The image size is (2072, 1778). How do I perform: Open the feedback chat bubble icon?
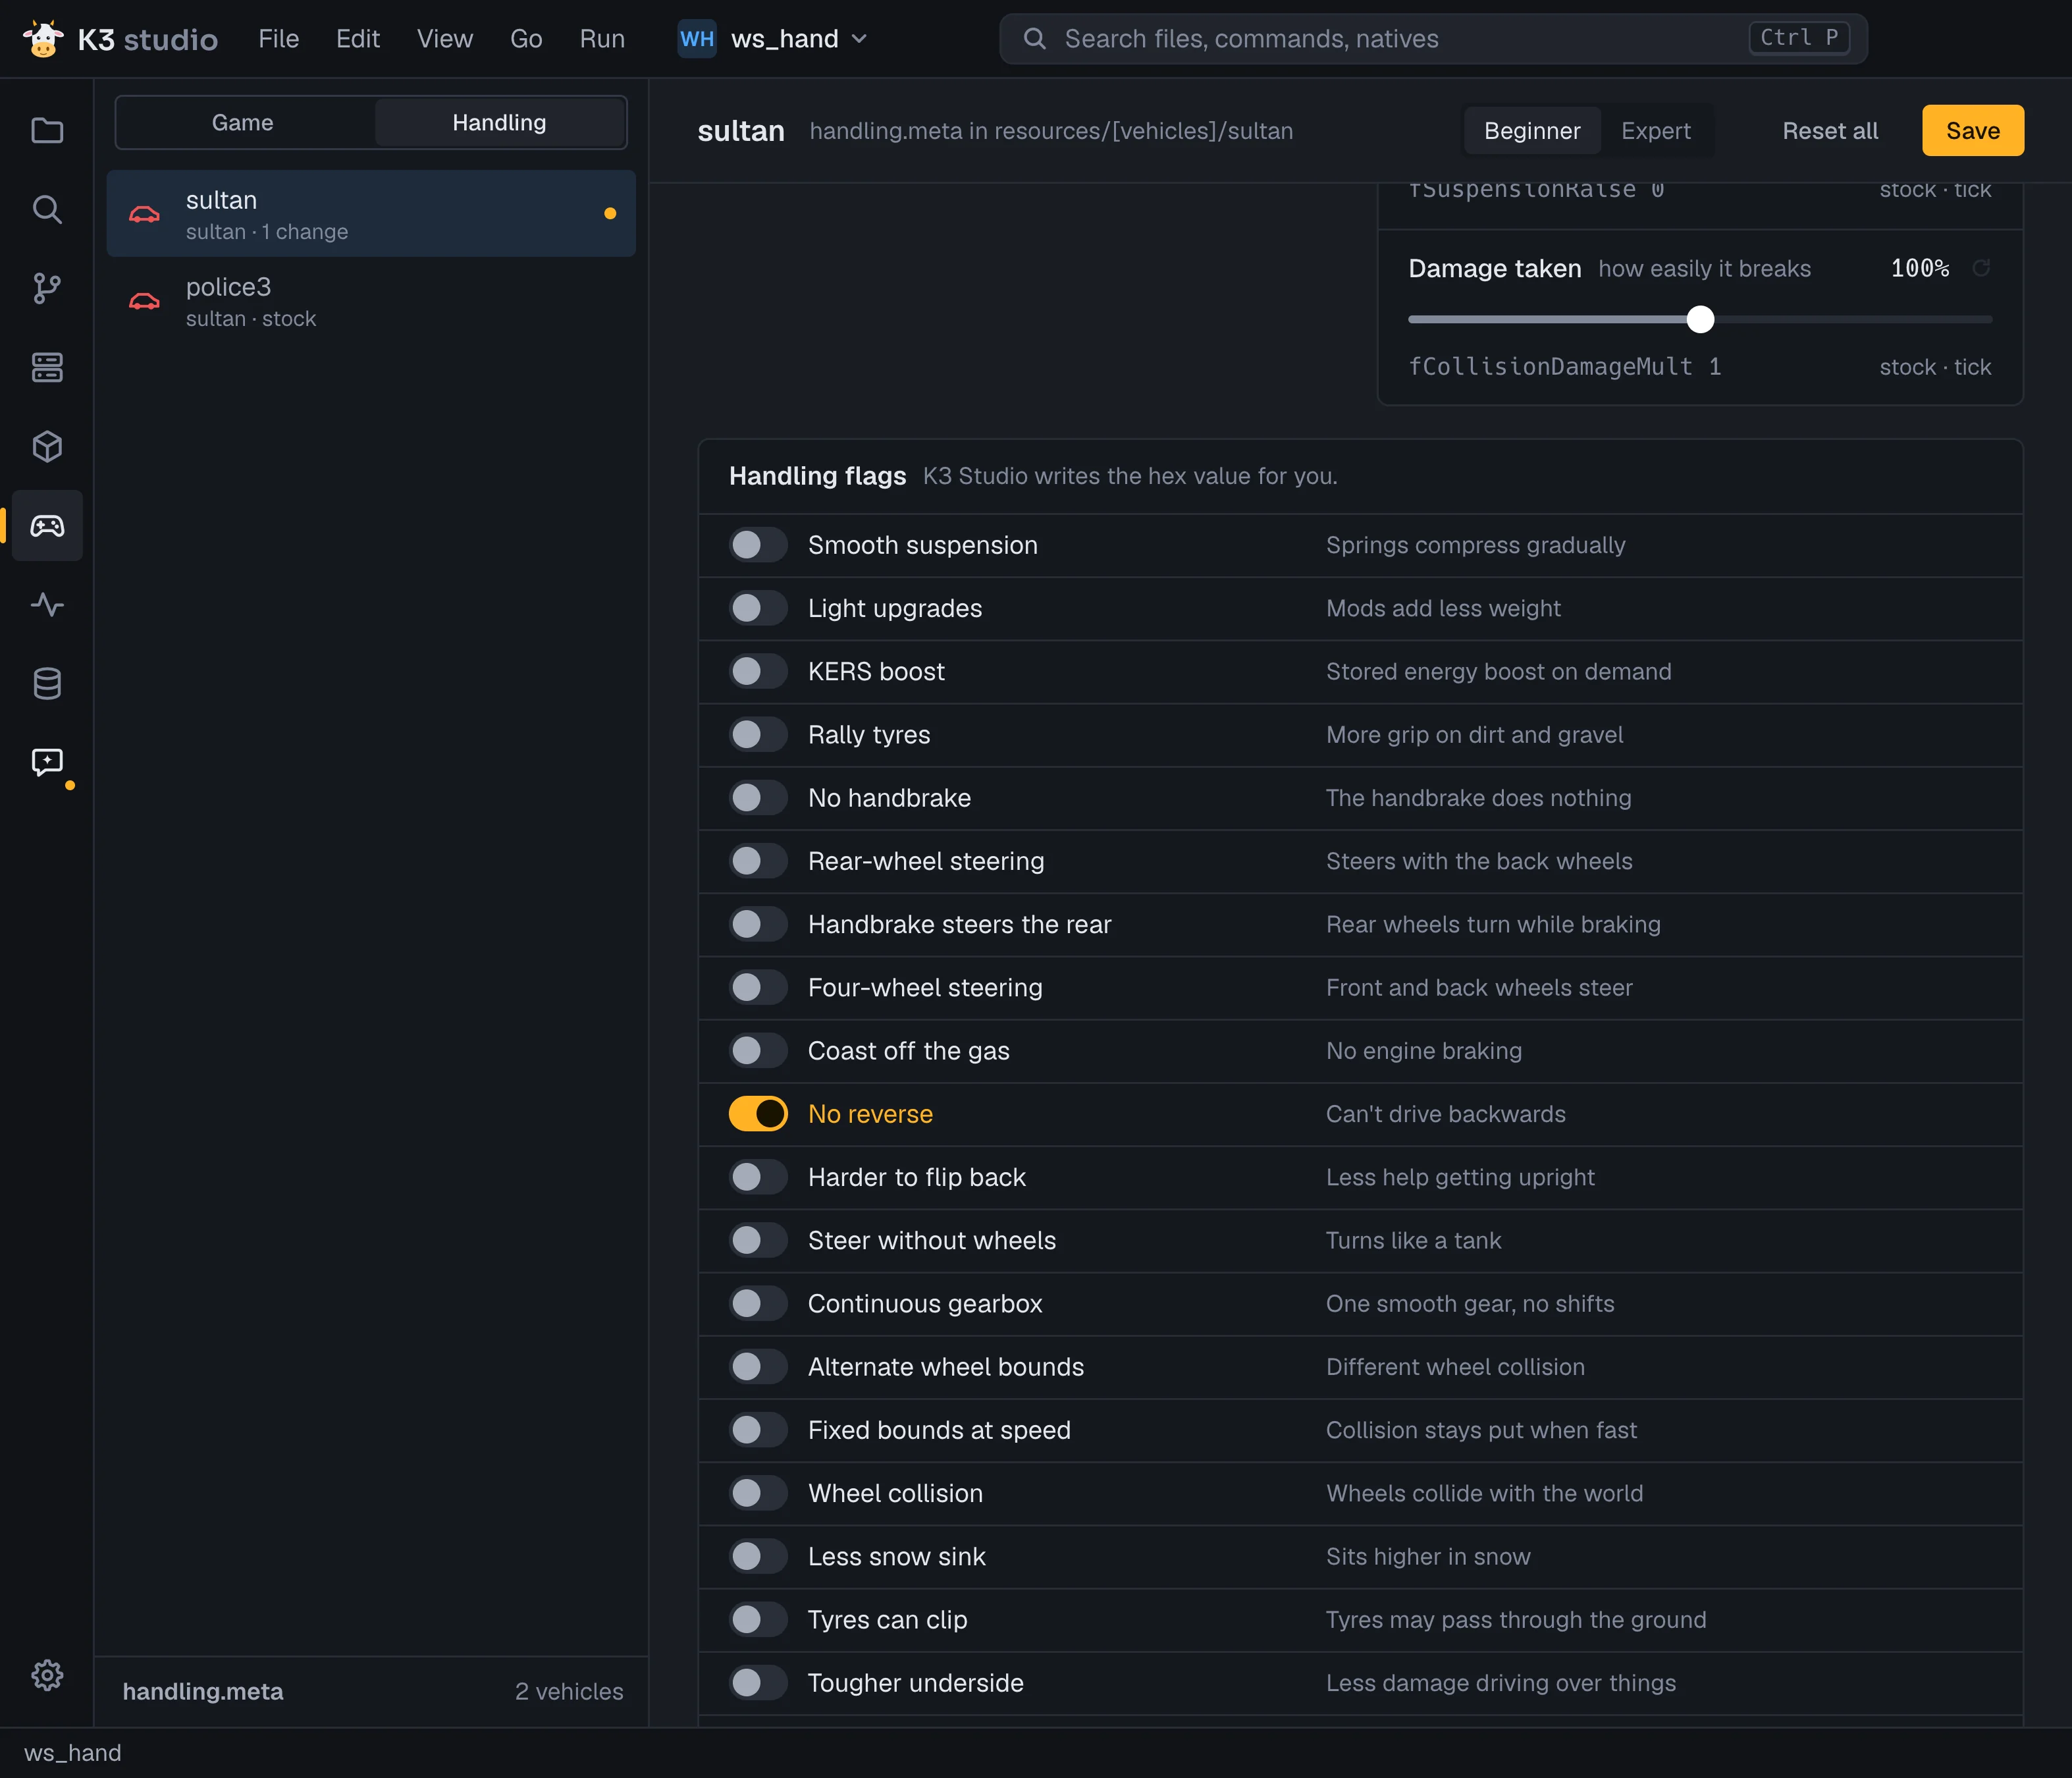coord(47,762)
